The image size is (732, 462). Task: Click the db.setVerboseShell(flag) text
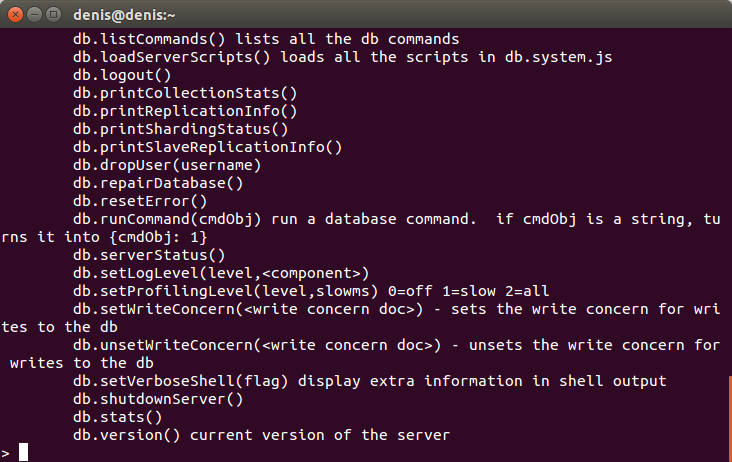point(180,381)
